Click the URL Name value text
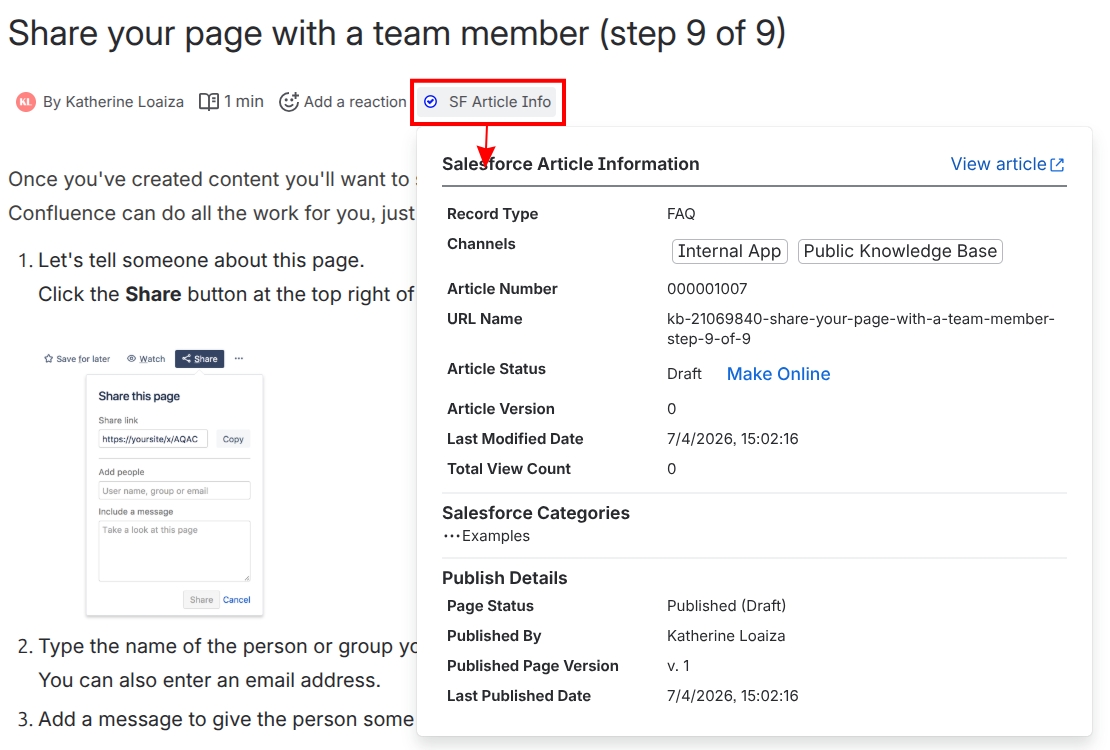1110x750 pixels. (860, 329)
